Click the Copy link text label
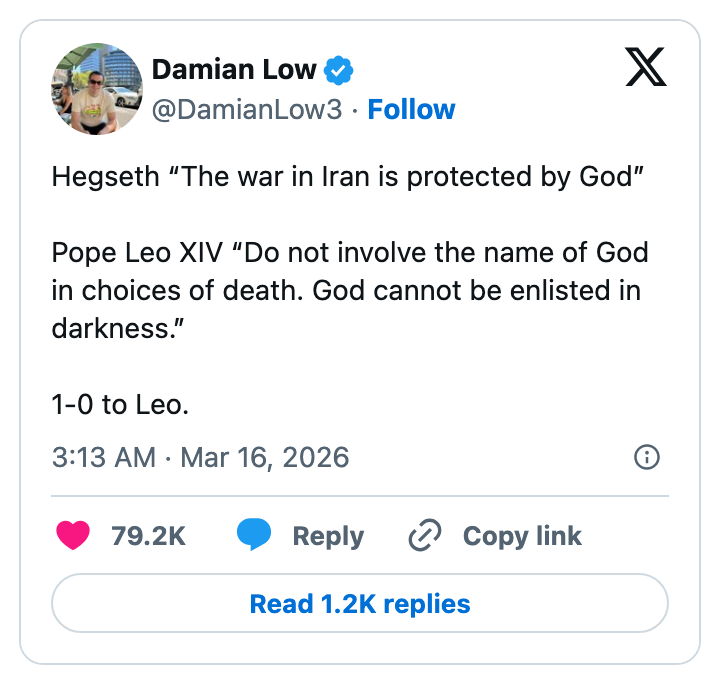The width and height of the screenshot is (726, 686). (522, 535)
